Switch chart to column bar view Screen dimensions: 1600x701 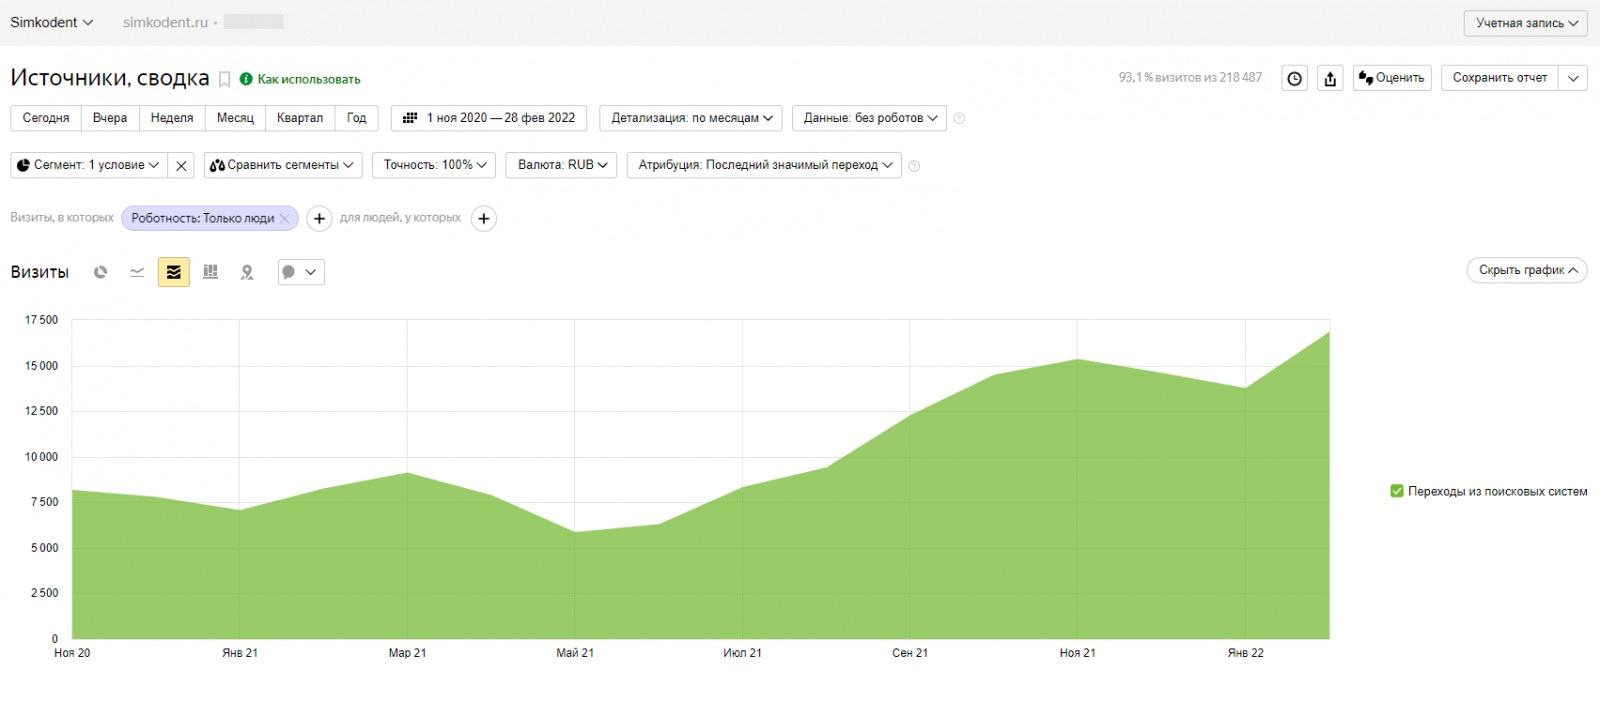[210, 272]
